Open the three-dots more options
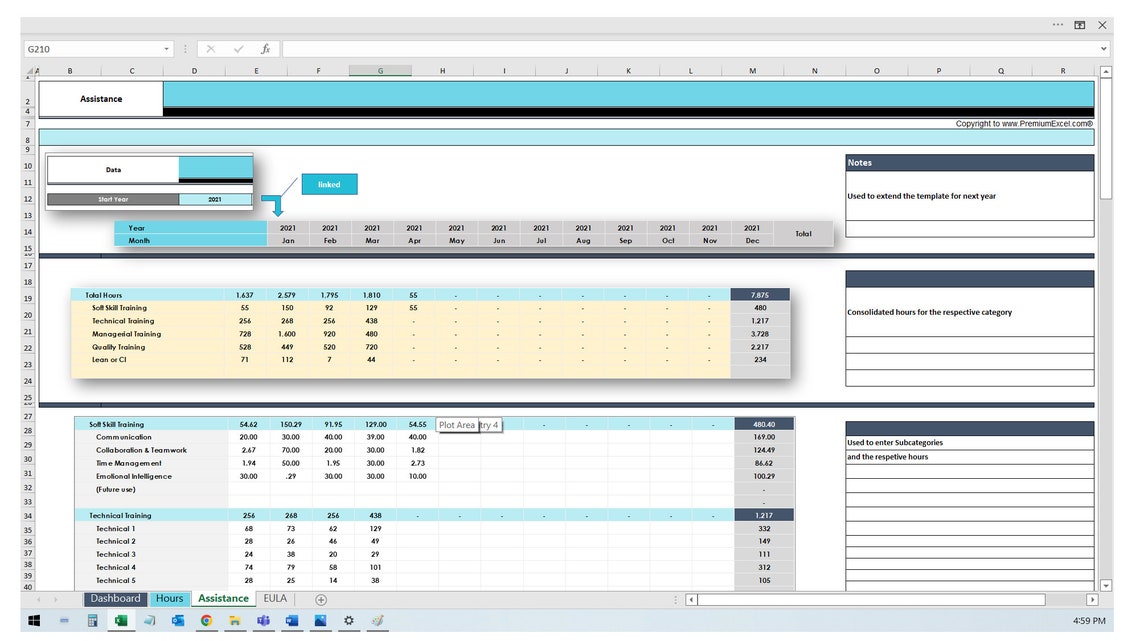The image size is (1140, 641). pyautogui.click(x=1058, y=25)
